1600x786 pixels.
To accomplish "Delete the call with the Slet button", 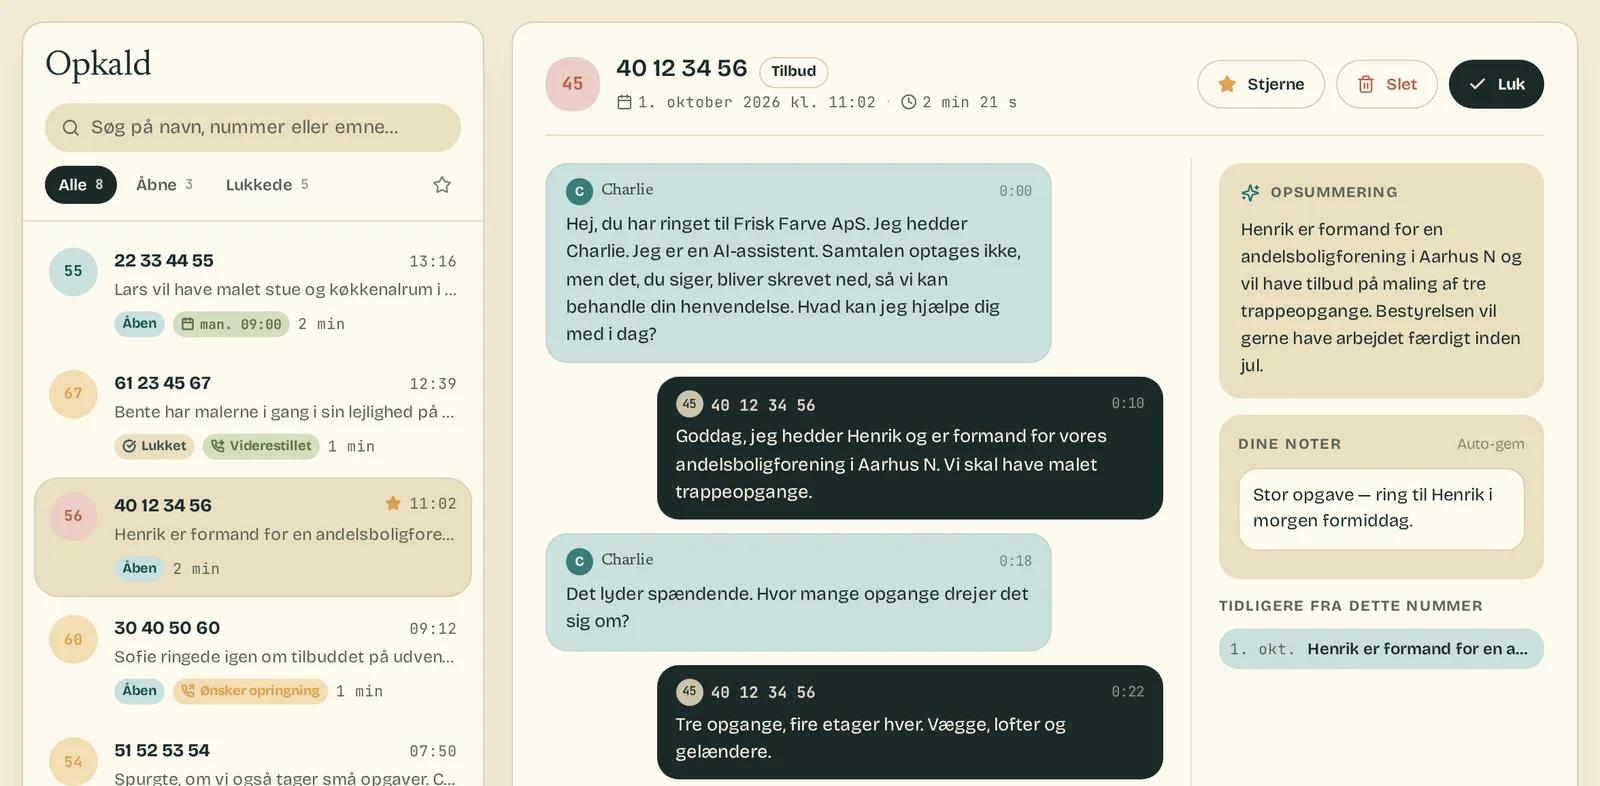I will coord(1387,84).
